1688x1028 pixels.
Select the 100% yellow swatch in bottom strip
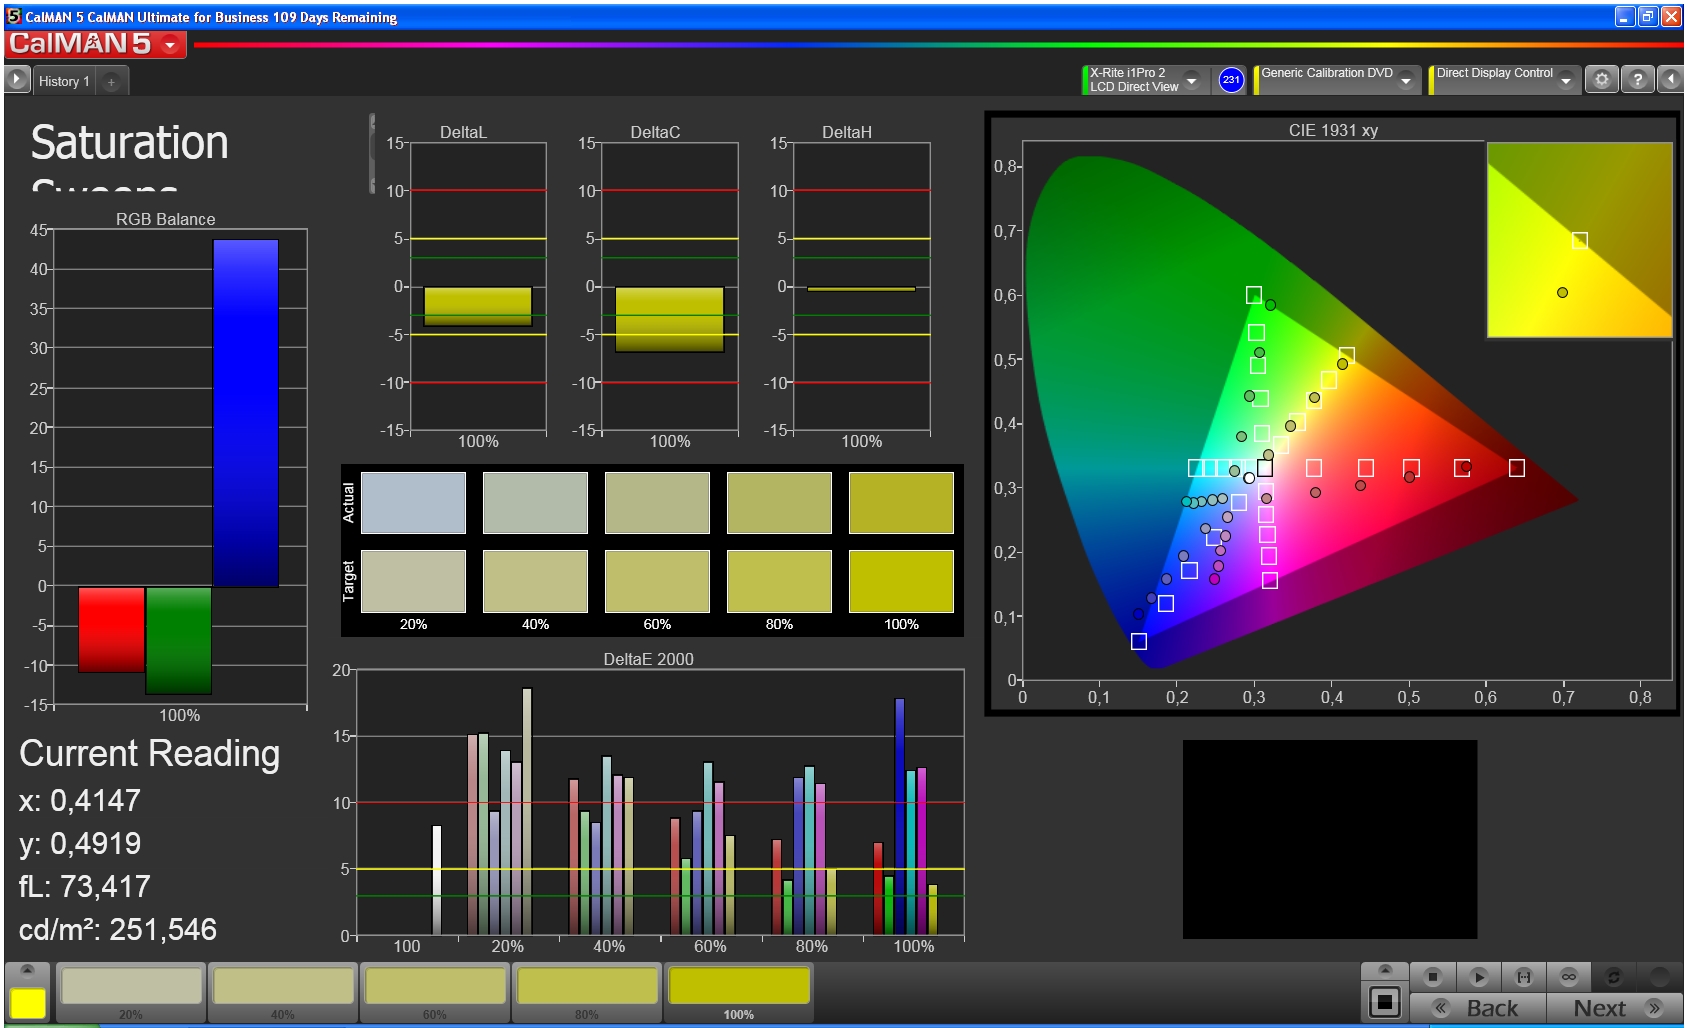point(738,989)
